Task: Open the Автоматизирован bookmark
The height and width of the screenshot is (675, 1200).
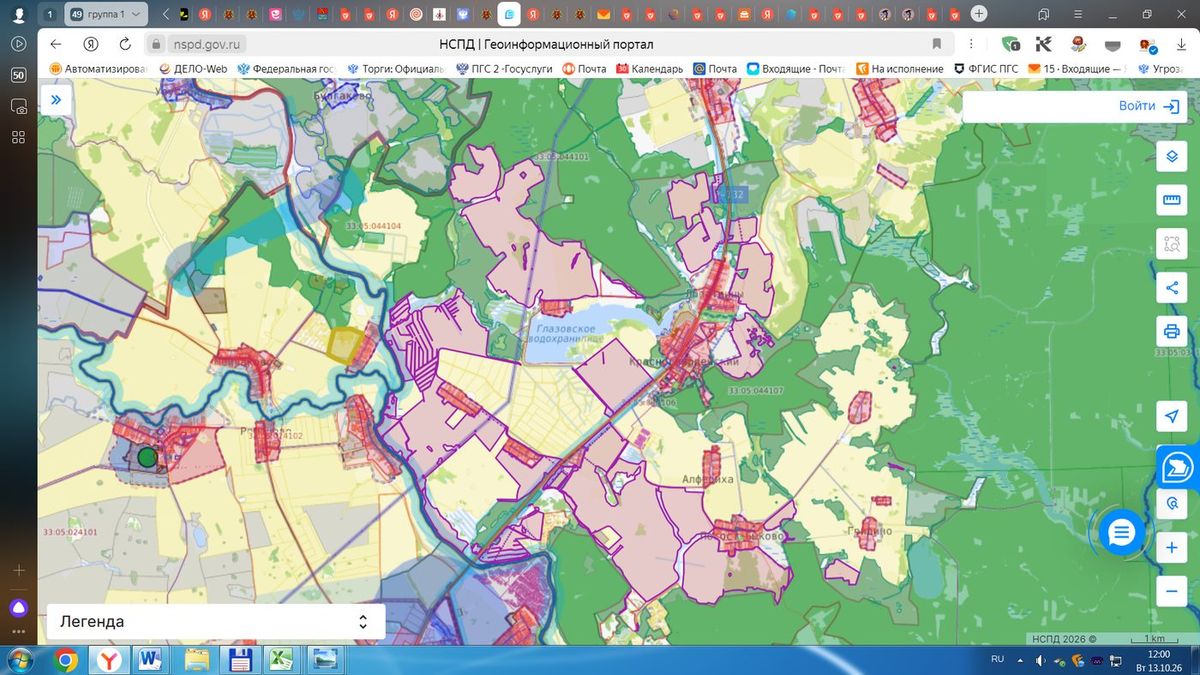Action: click(98, 69)
